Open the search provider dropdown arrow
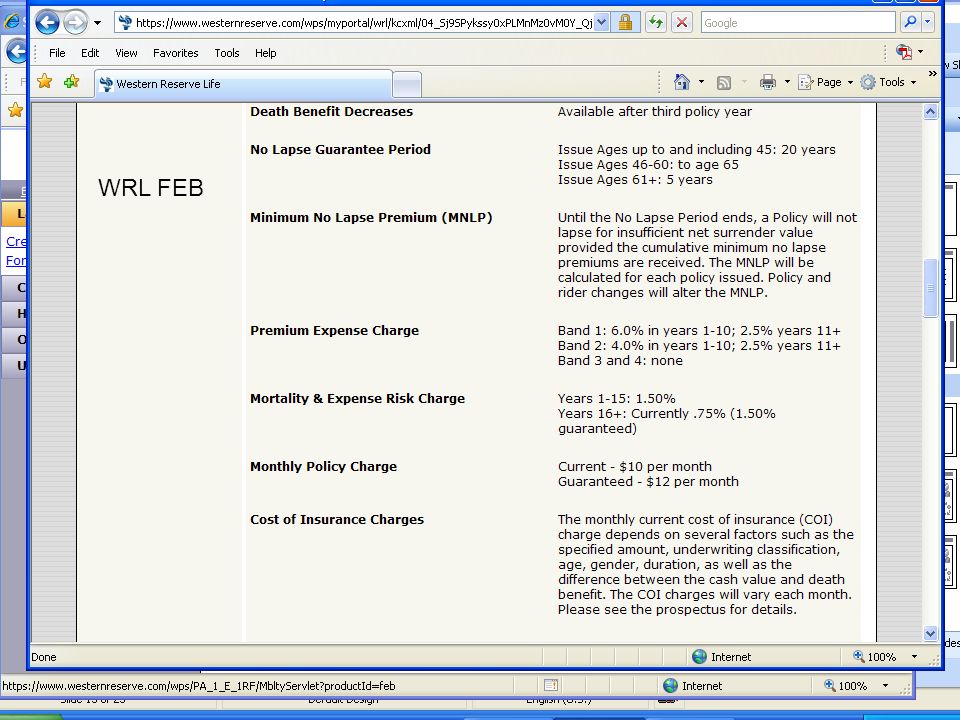The height and width of the screenshot is (720, 960). pyautogui.click(x=928, y=23)
